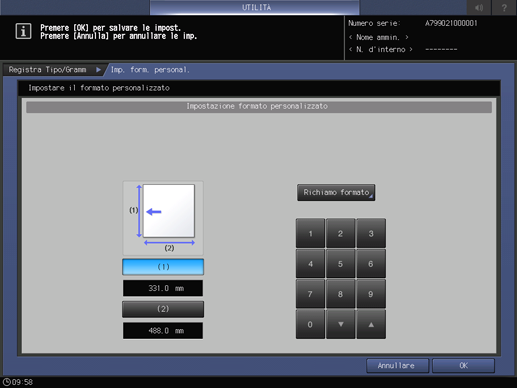The height and width of the screenshot is (388, 517).
Task: Click the Nome ammin. label
Action: 378,37
